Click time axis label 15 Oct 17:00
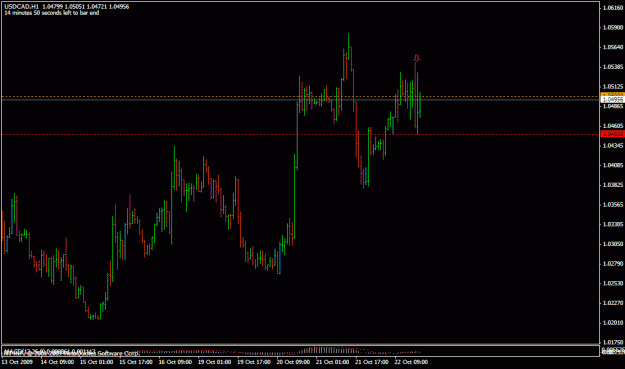The width and height of the screenshot is (625, 369). pos(136,362)
